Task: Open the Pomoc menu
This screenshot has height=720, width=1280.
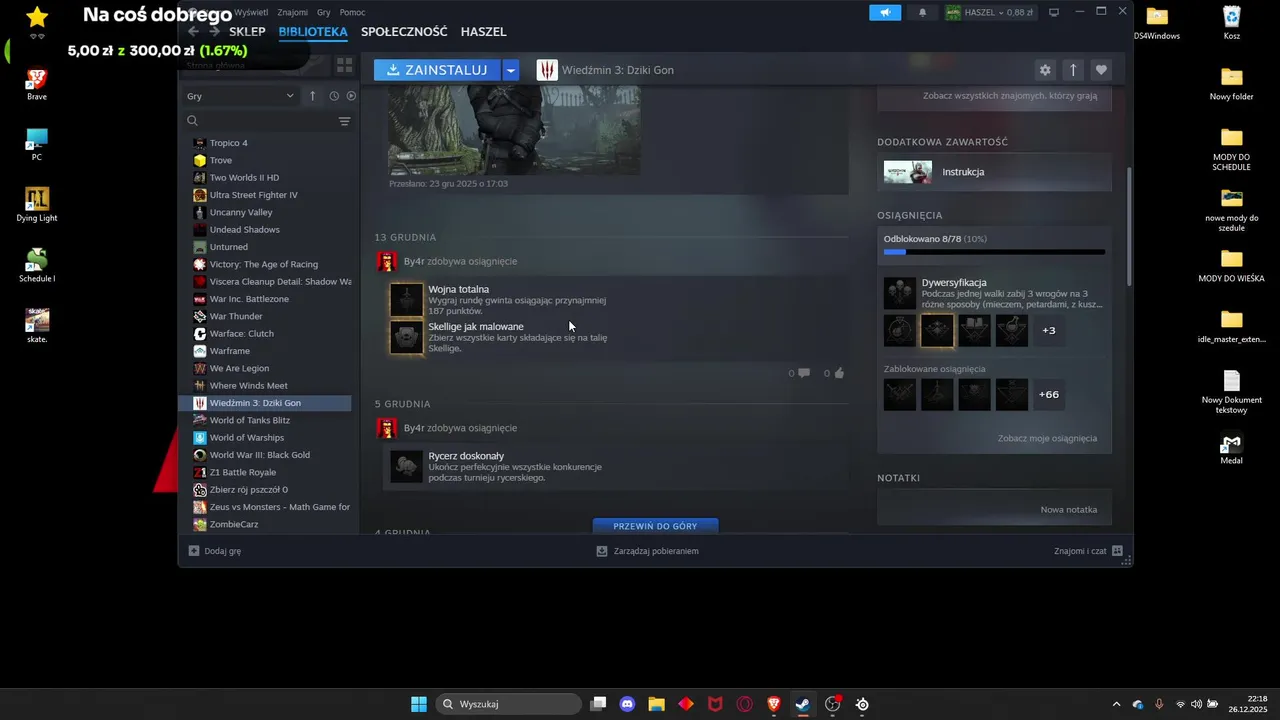Action: click(x=352, y=12)
